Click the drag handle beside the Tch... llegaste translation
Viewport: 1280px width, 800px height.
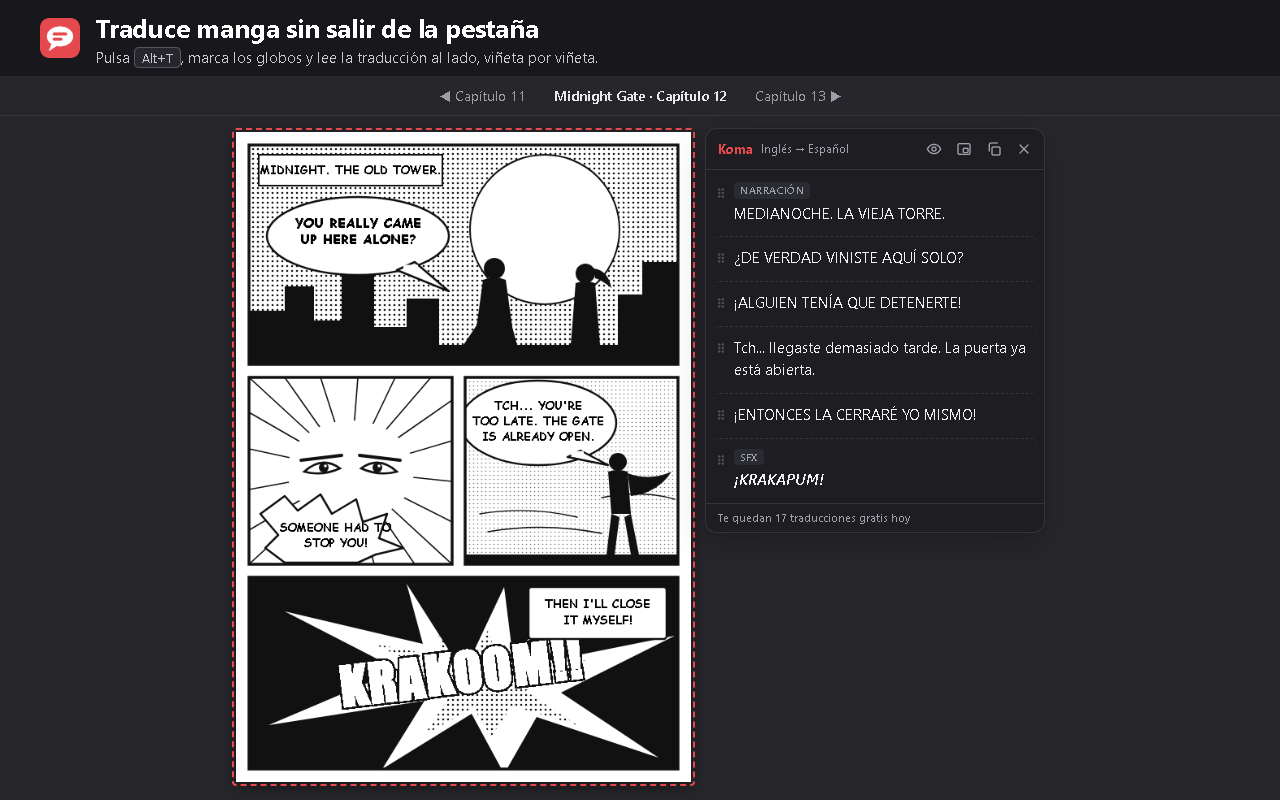(721, 348)
